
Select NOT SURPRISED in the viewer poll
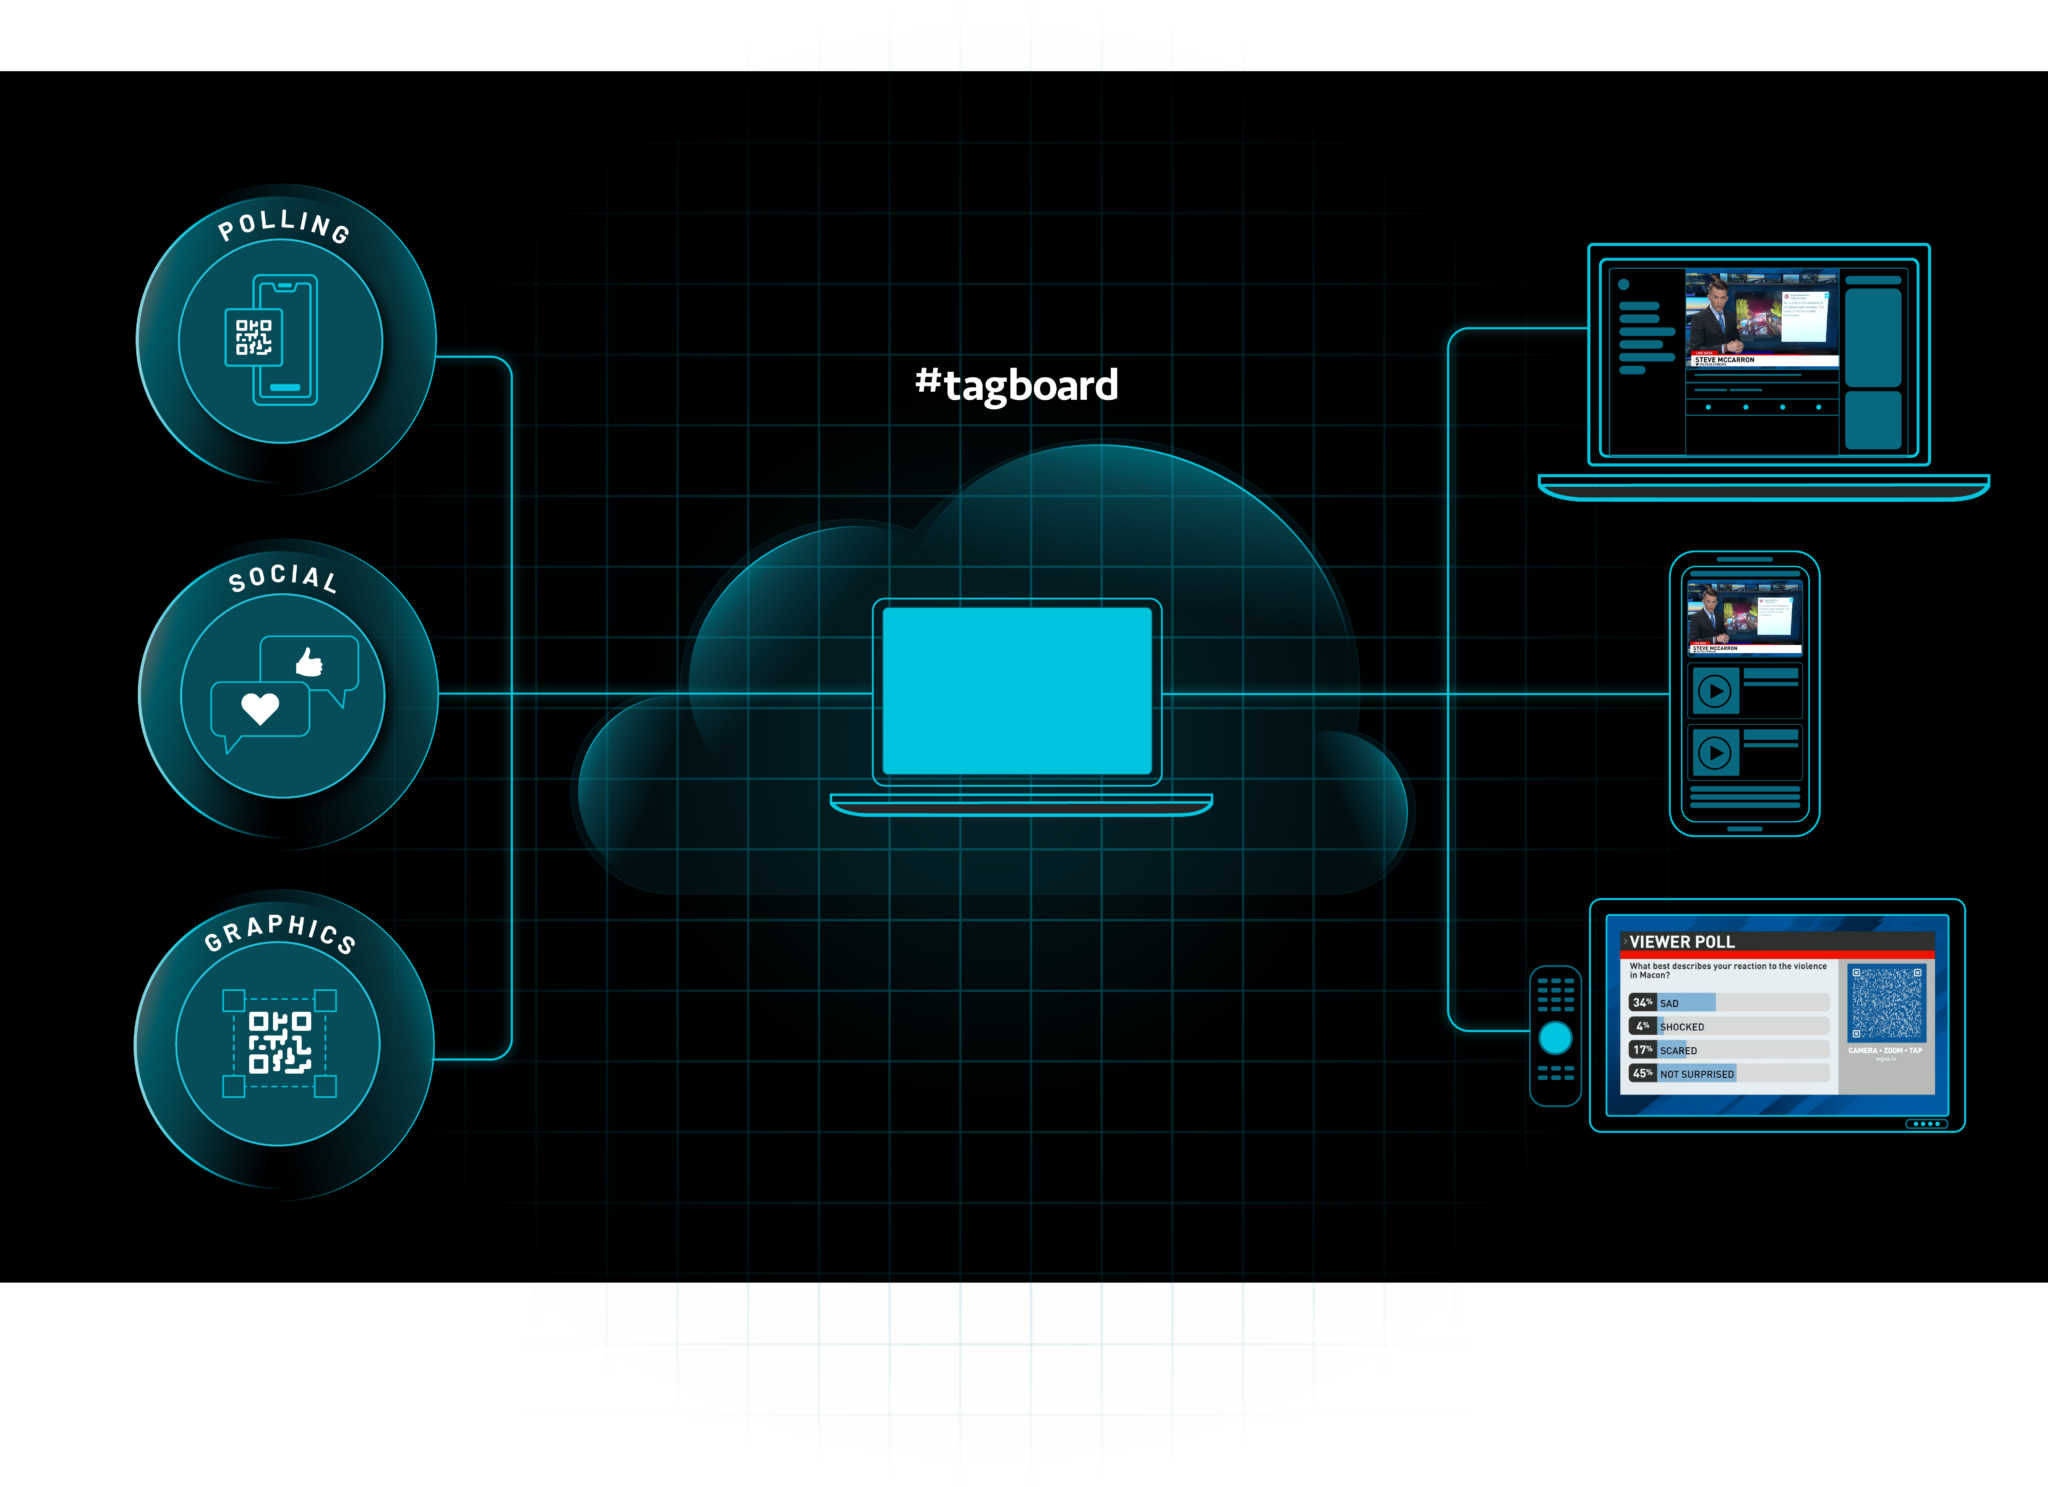coord(1697,1074)
